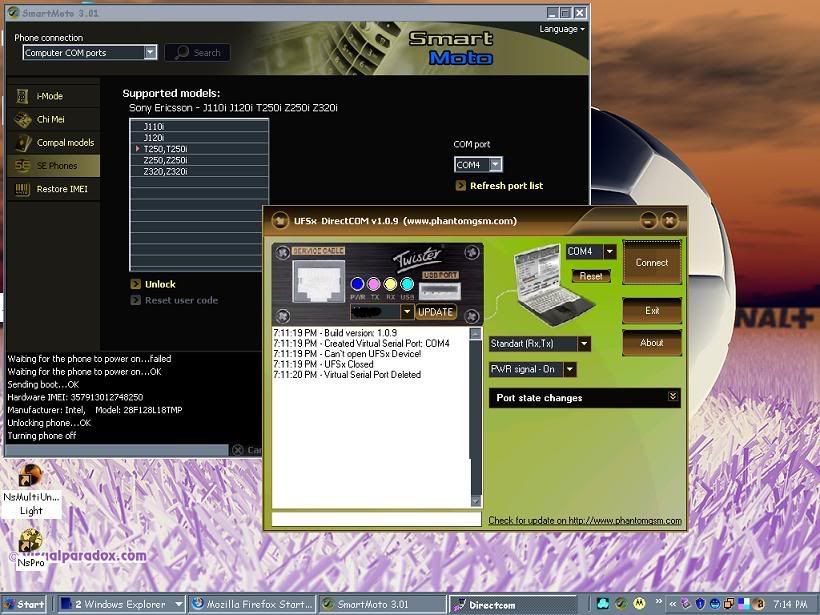820x615 pixels.
Task: Click the yellow RX indicator LED
Action: click(x=391, y=284)
